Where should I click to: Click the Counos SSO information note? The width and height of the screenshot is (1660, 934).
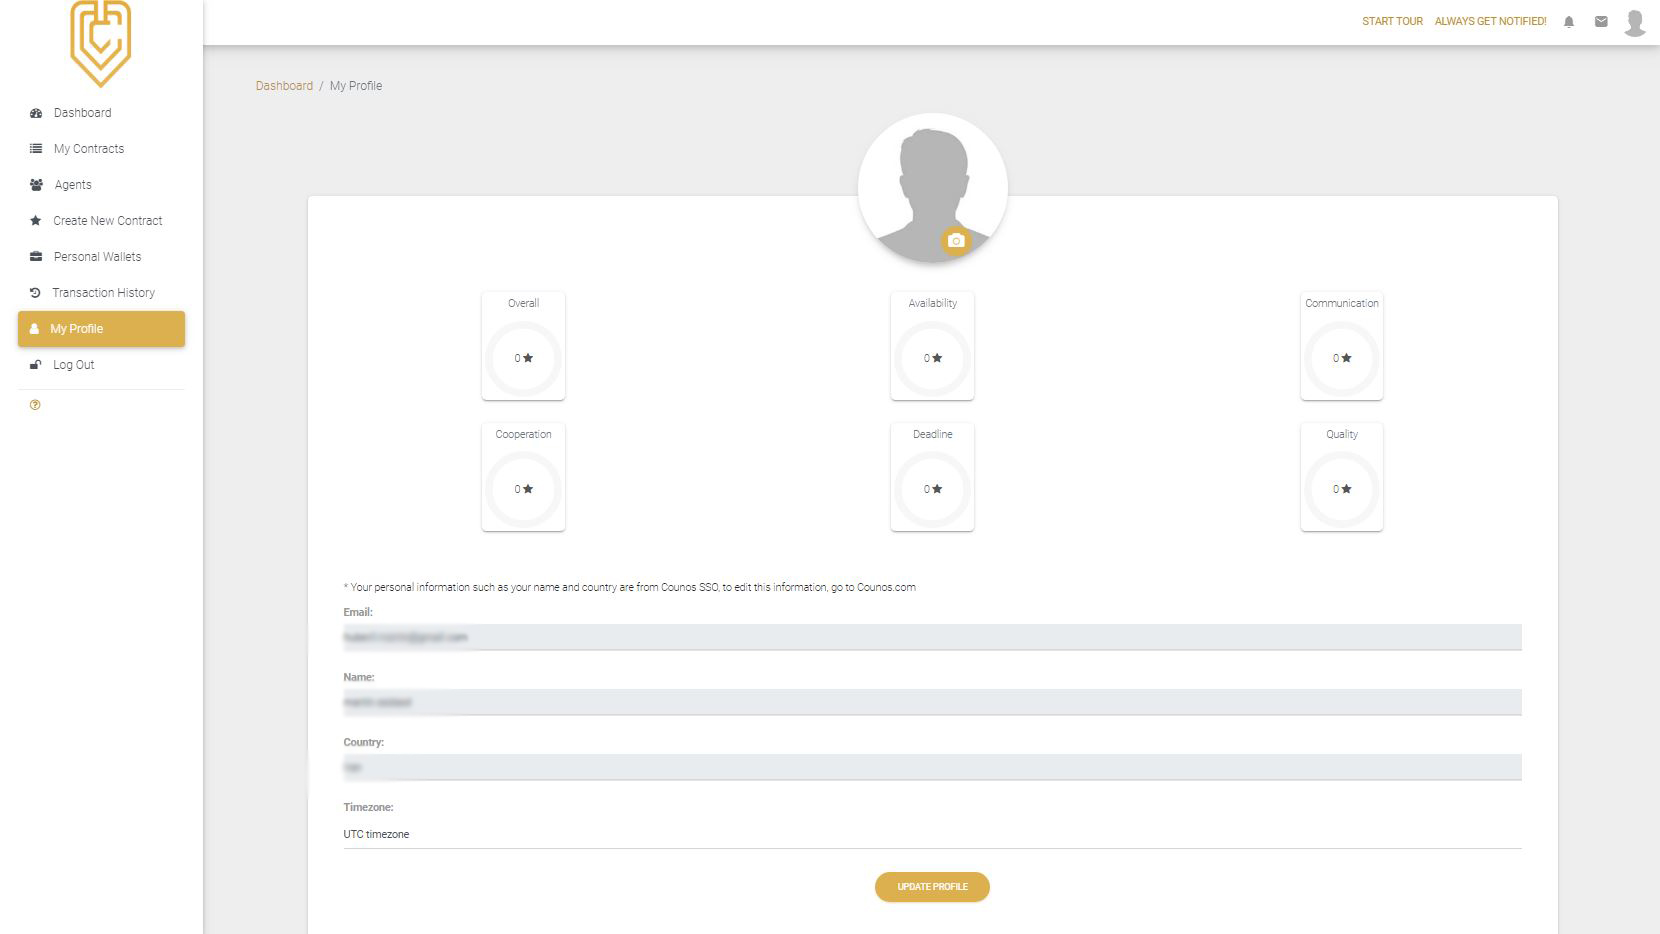630,587
